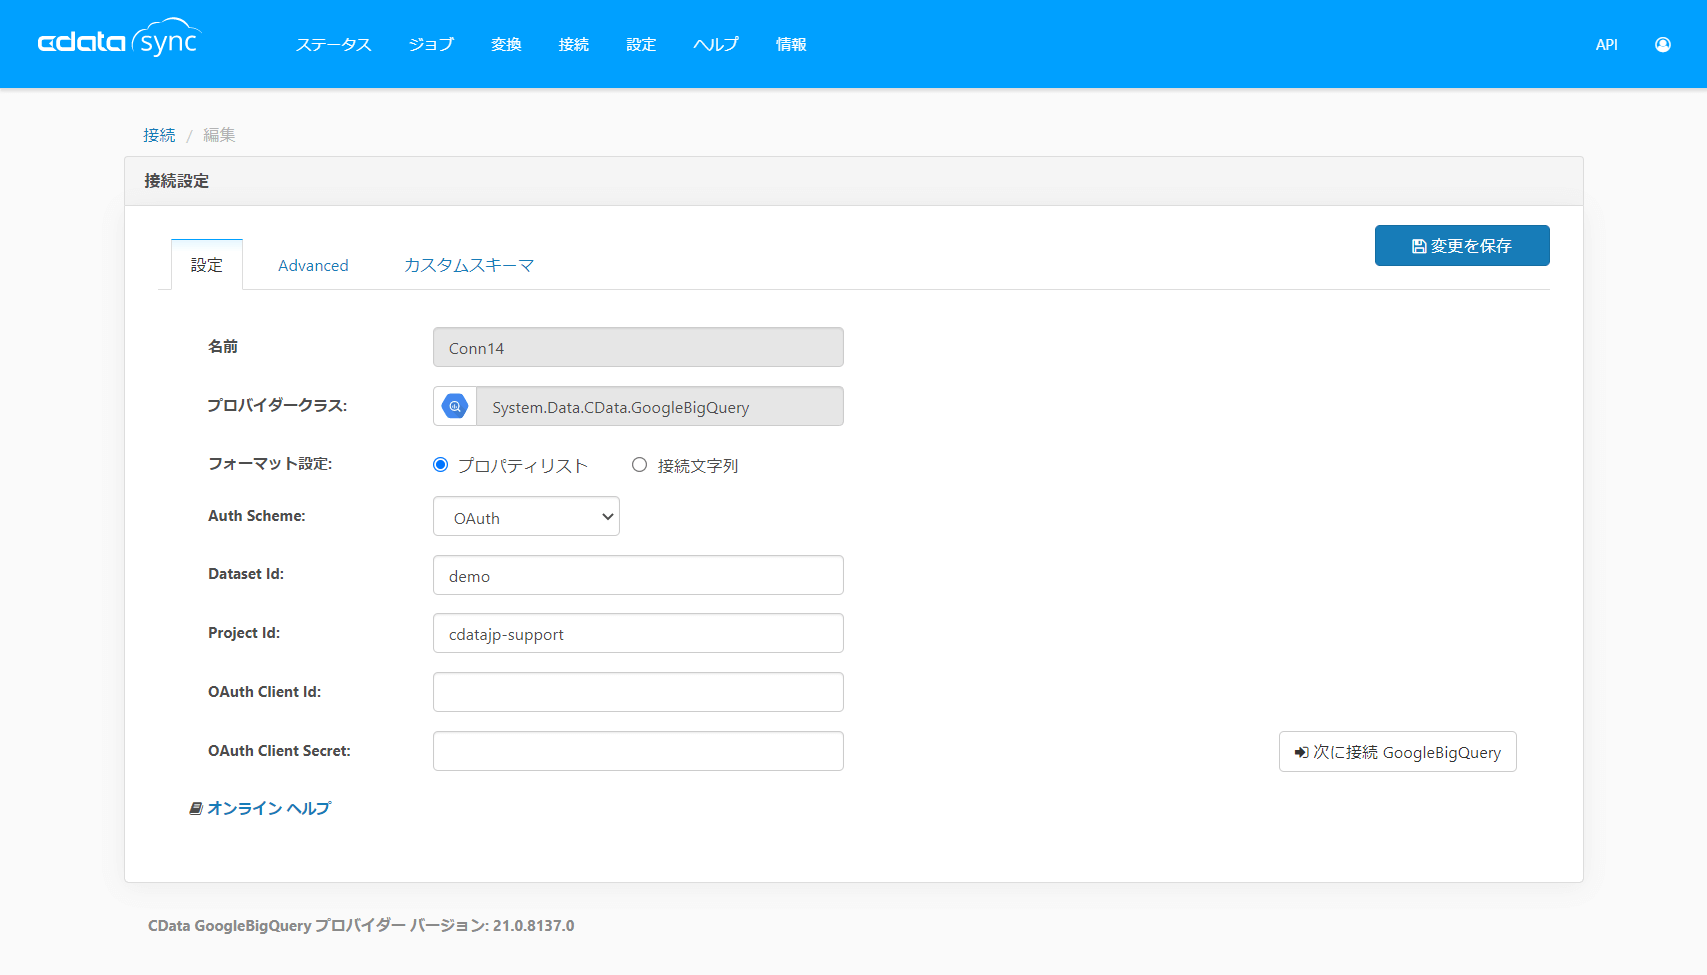Click the Google BigQuery provider icon
This screenshot has width=1707, height=975.
[455, 407]
